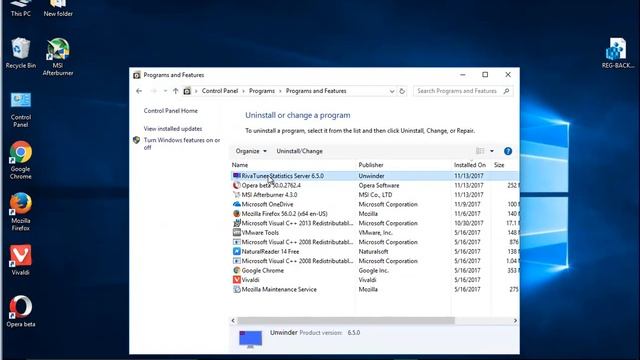Open Turn Windows features on or off

182,144
